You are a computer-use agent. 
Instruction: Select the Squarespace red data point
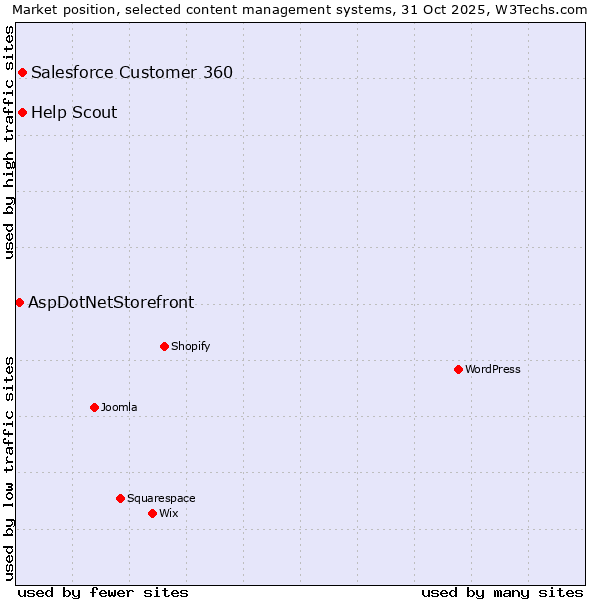(120, 498)
